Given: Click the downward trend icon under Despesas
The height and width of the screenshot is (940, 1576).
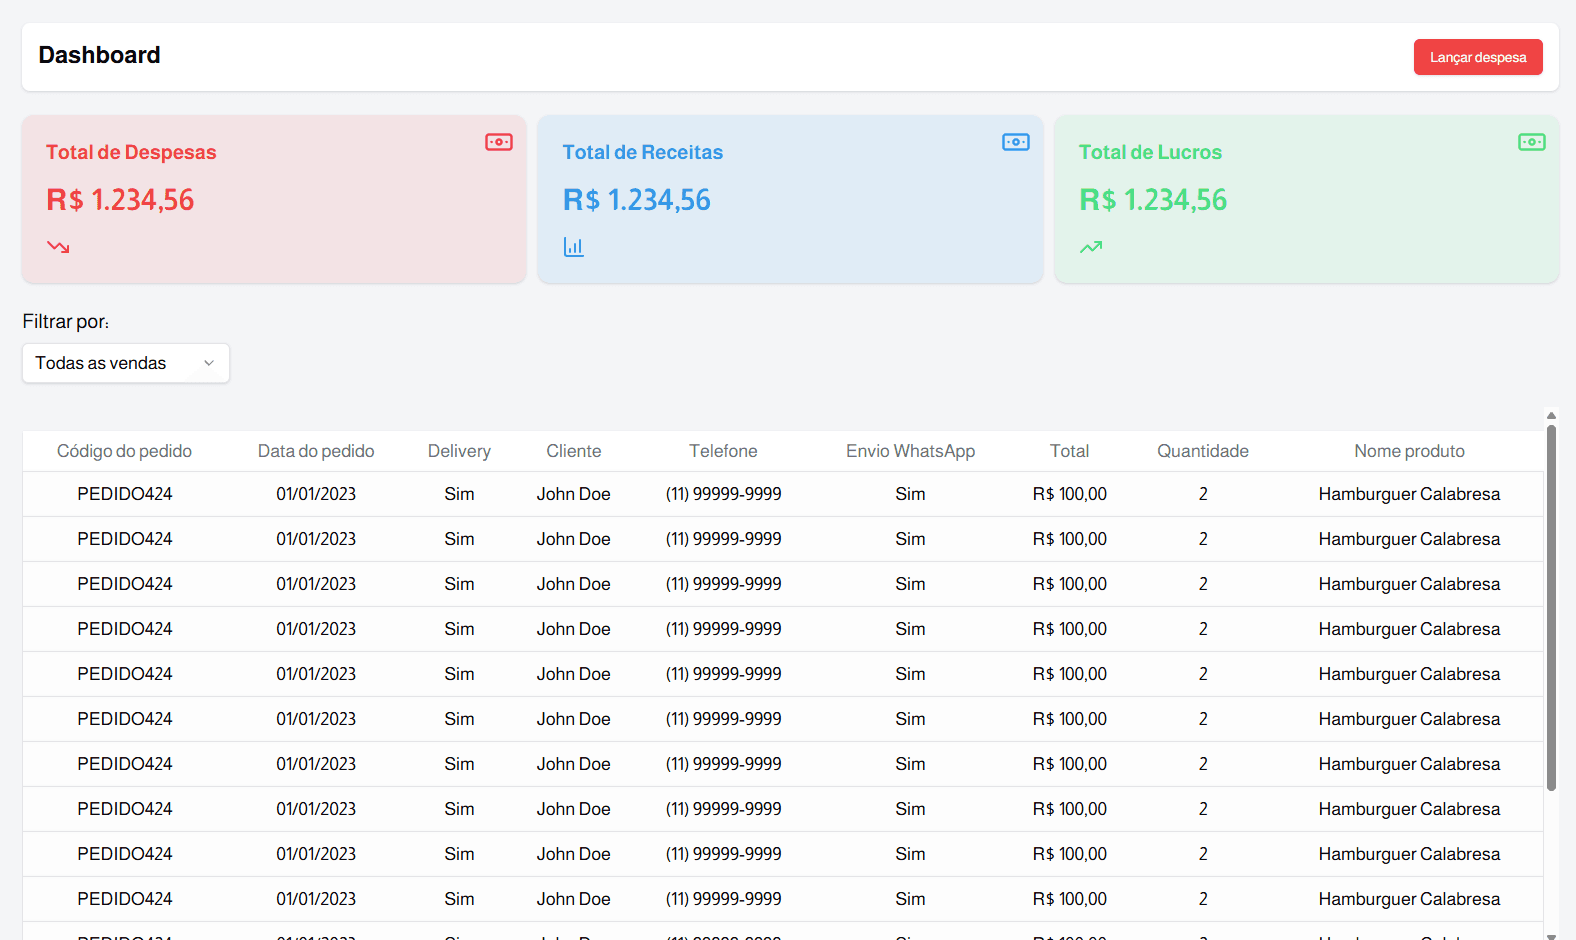Looking at the screenshot, I should coord(58,247).
